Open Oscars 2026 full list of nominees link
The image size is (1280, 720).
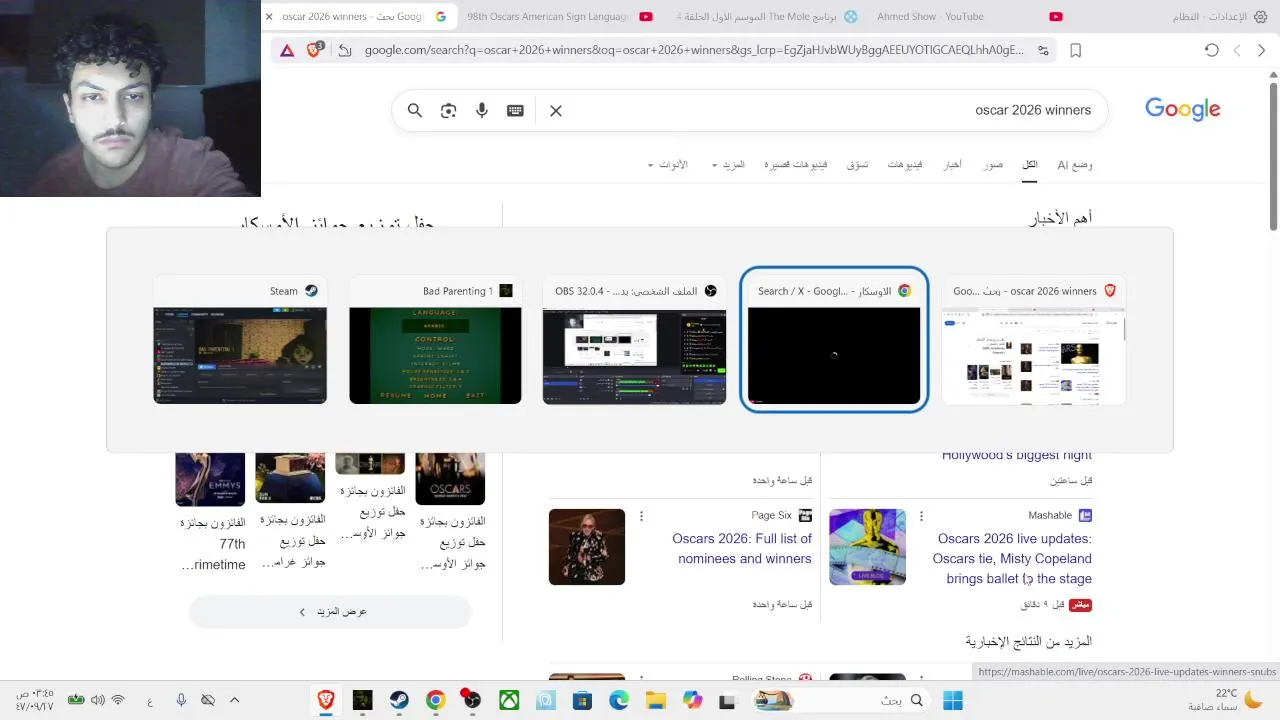[x=742, y=549]
